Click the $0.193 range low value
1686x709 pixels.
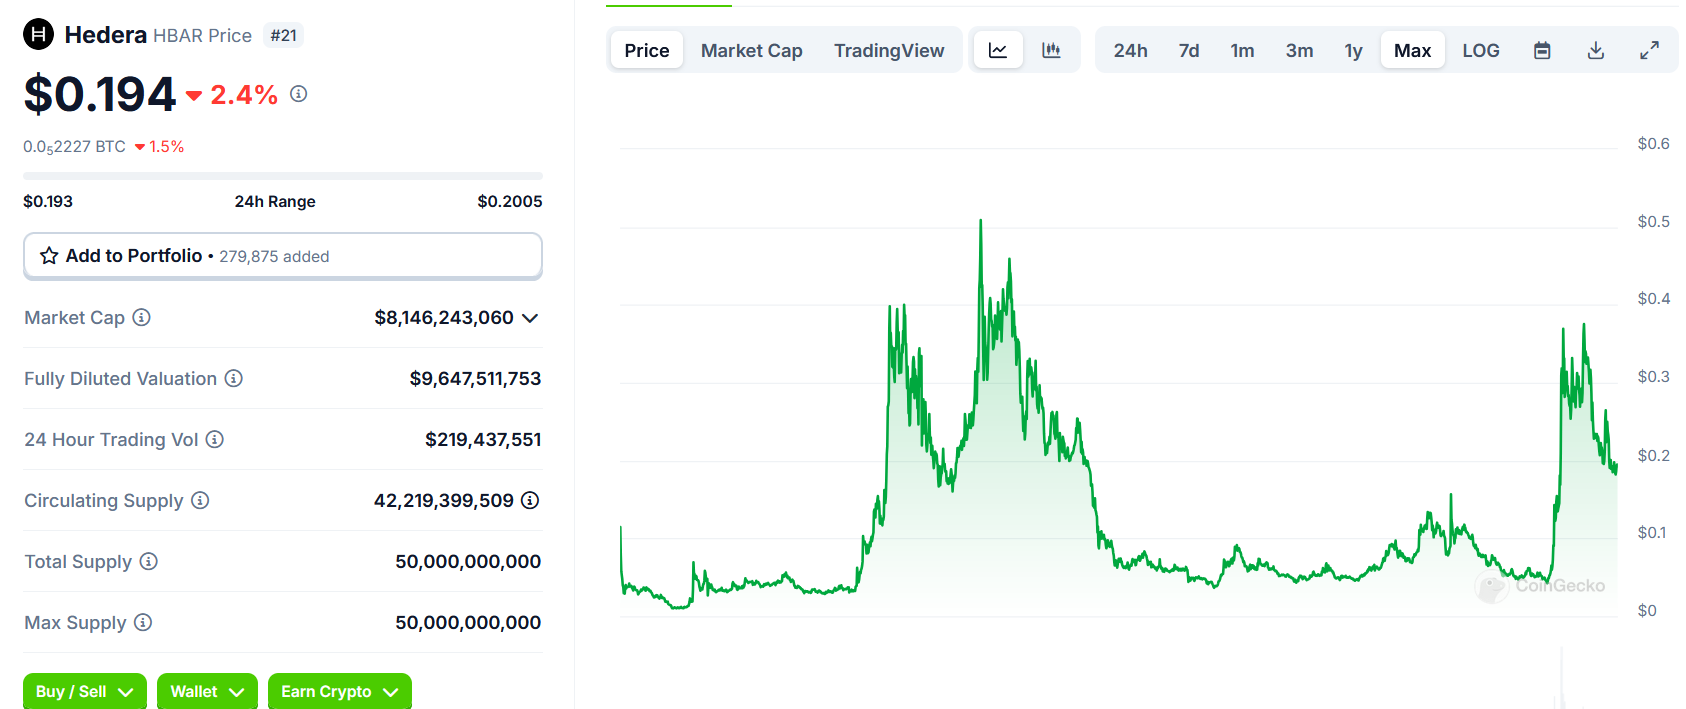(48, 201)
